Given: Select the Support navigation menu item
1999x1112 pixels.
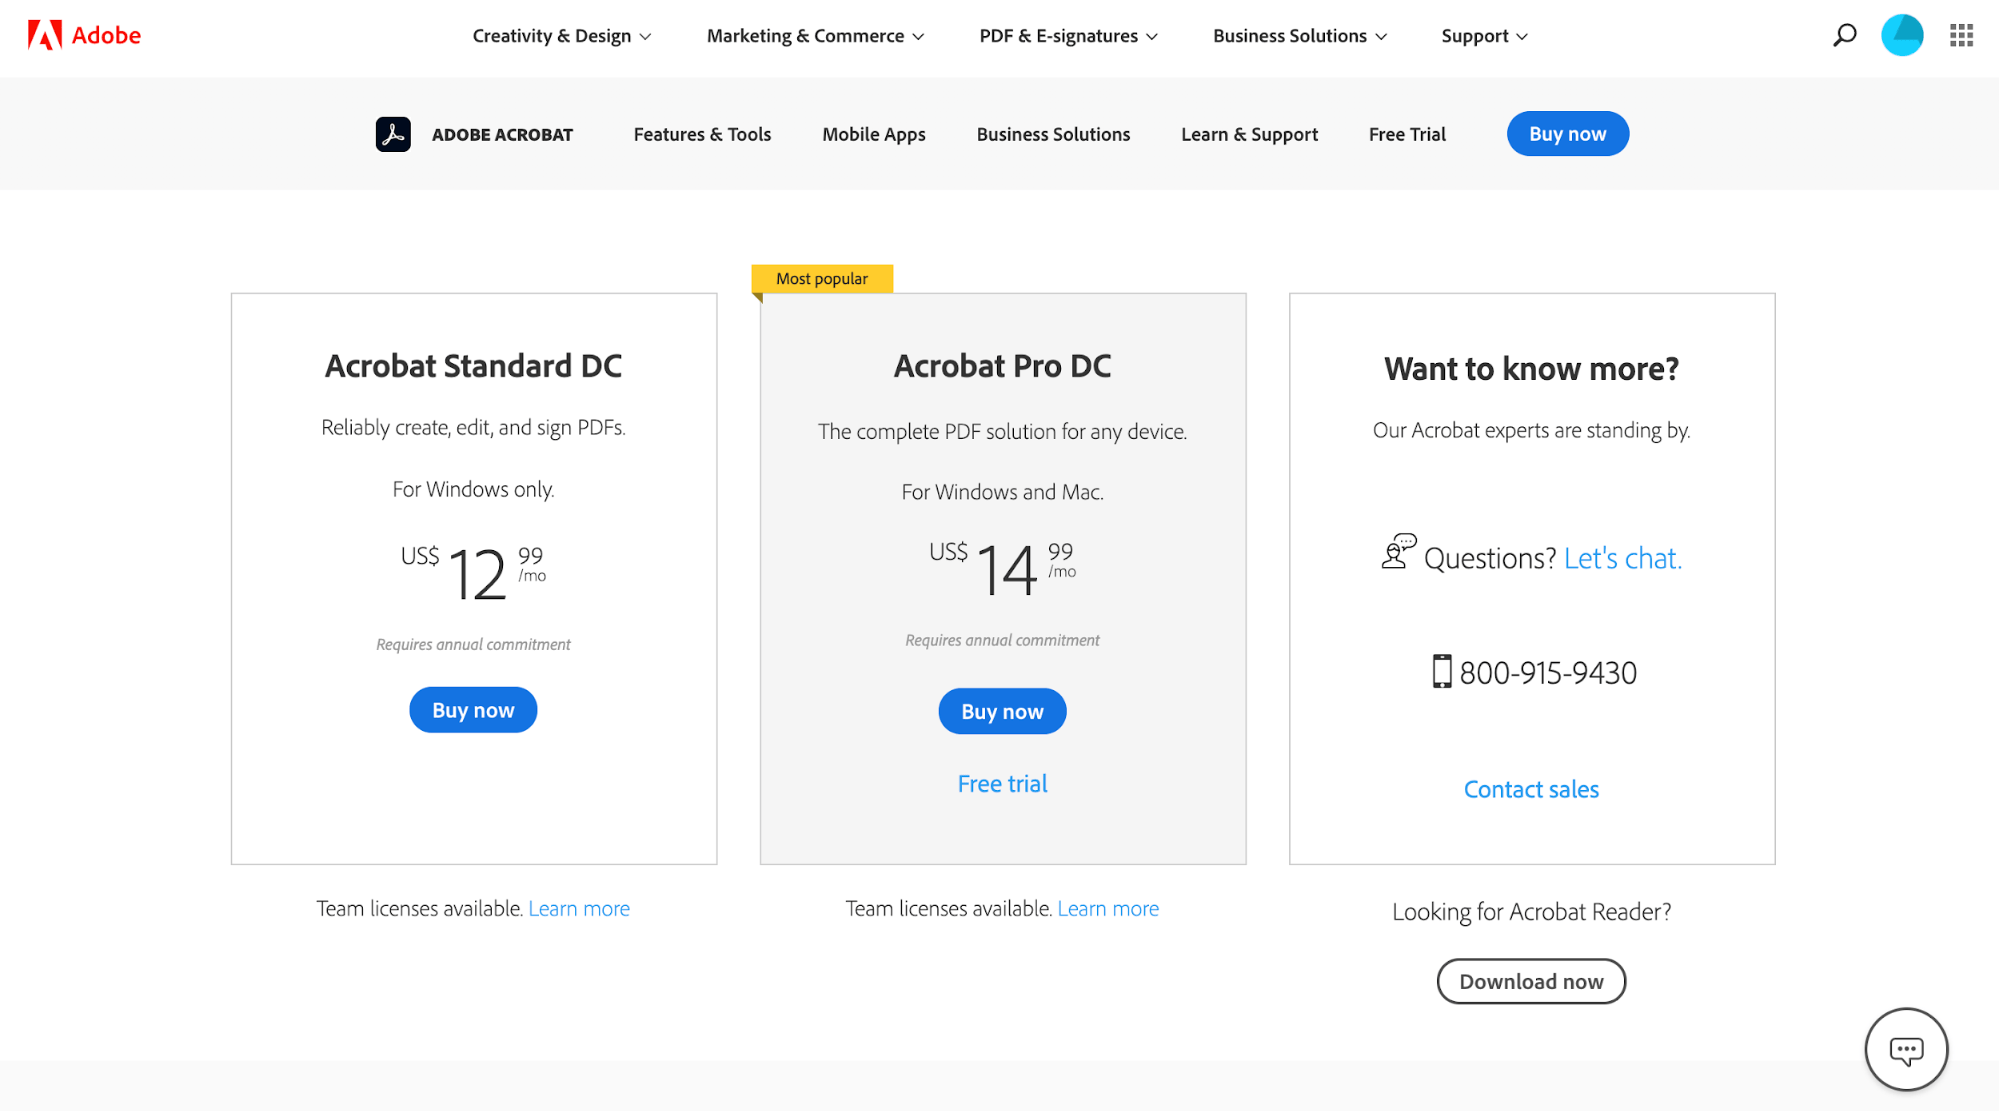Looking at the screenshot, I should point(1481,36).
